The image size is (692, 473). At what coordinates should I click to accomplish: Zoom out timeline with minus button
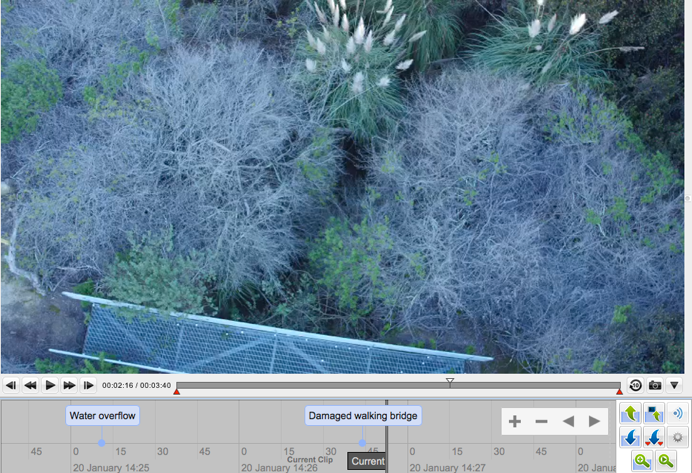(541, 421)
